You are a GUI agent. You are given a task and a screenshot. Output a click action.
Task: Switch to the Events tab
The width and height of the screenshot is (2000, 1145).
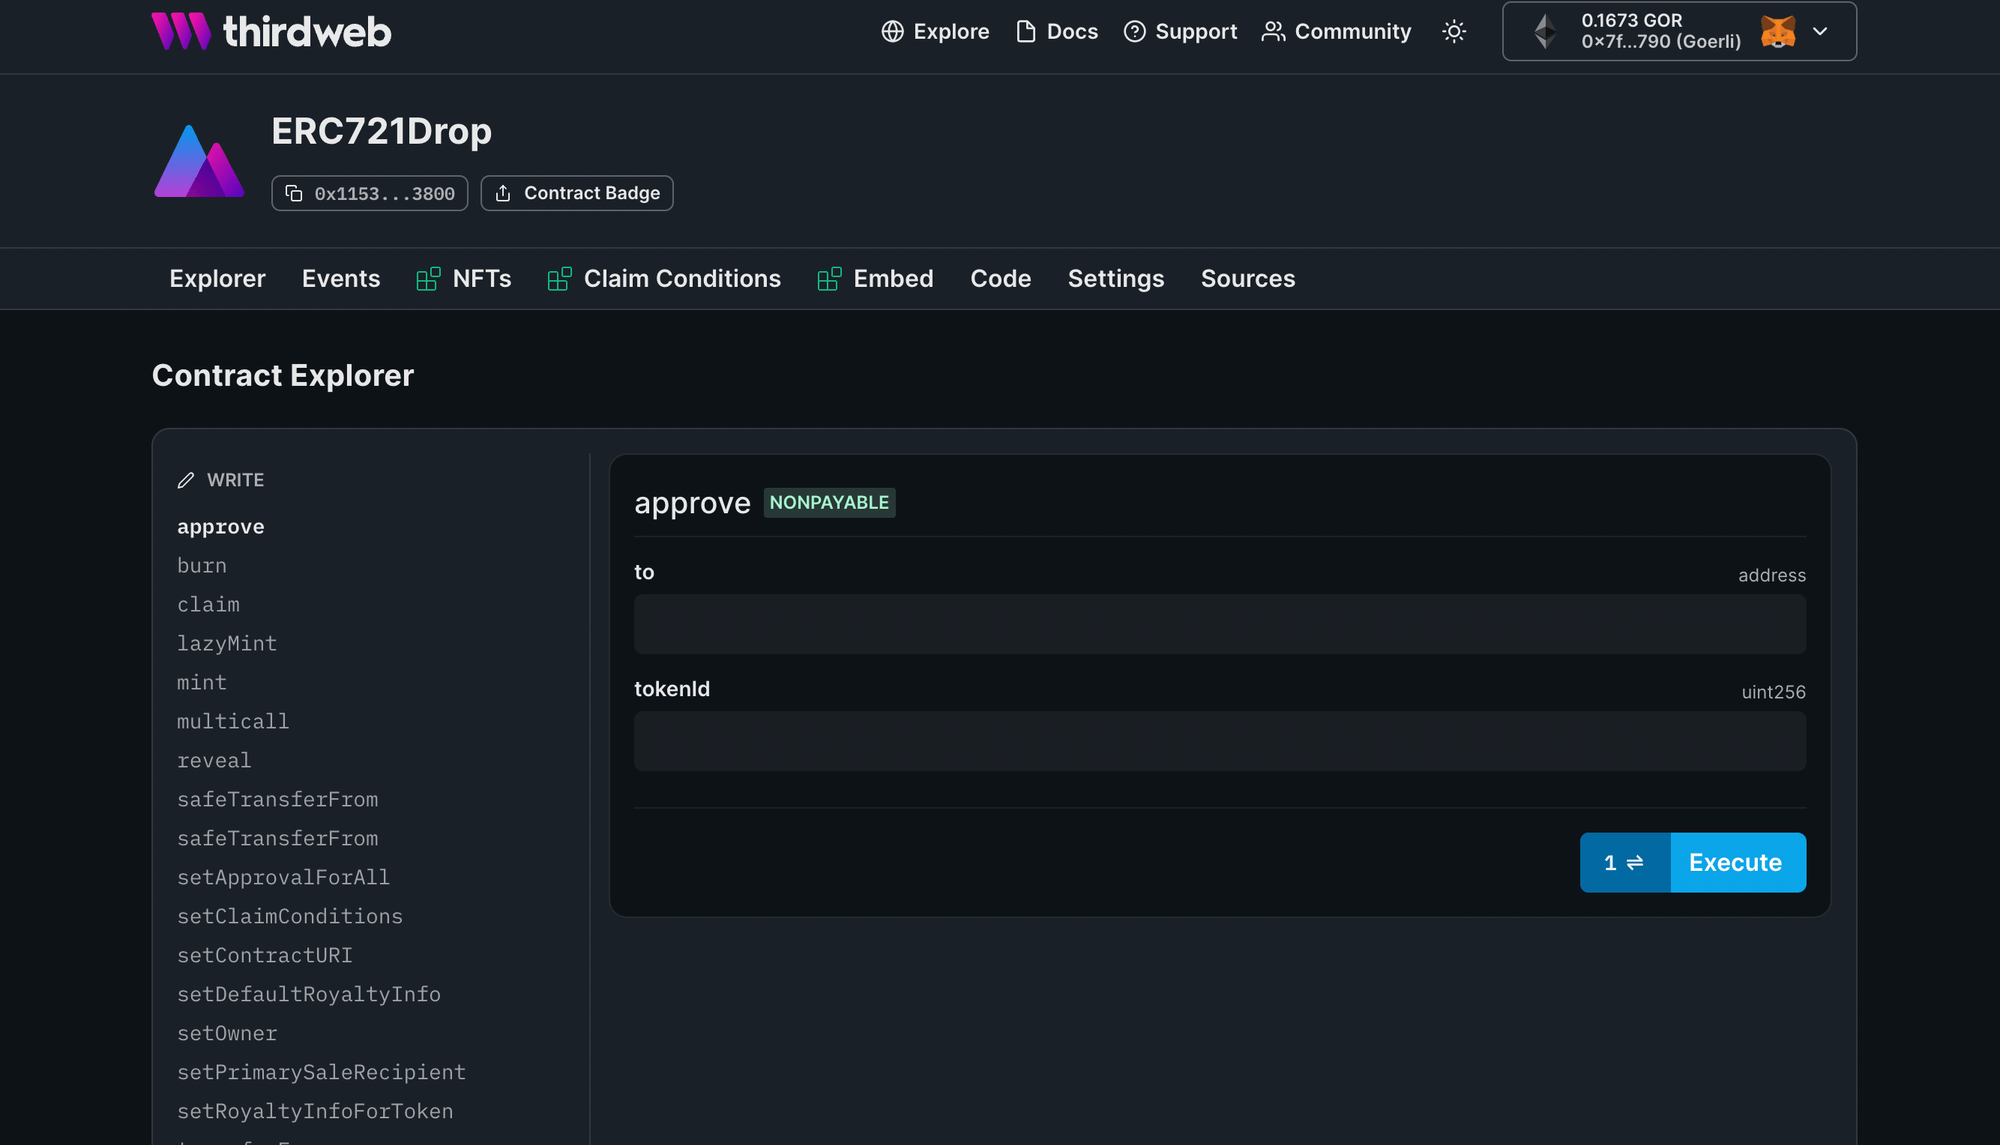click(341, 278)
